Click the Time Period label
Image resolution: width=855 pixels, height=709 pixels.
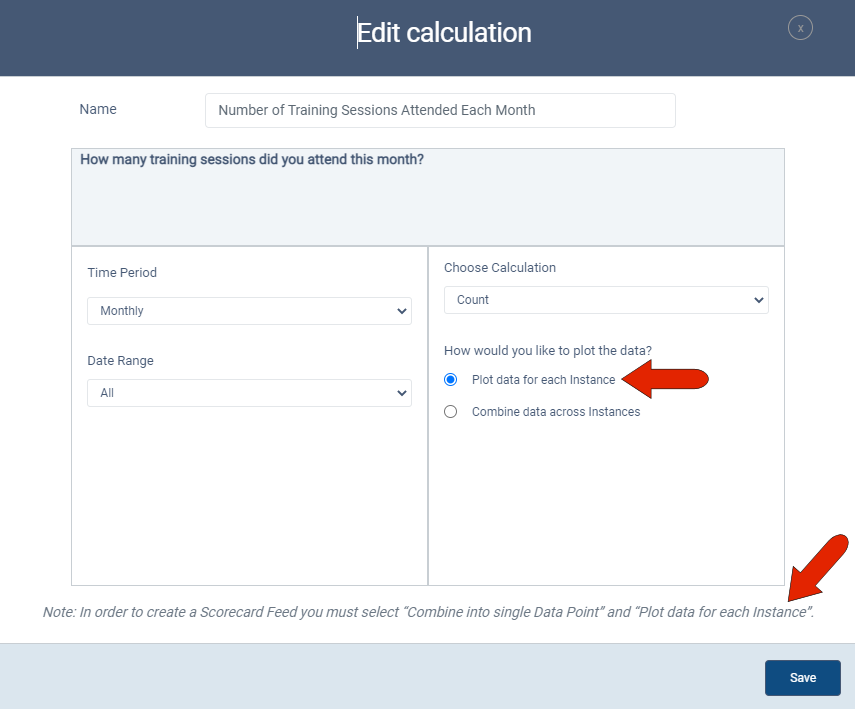[x=122, y=272]
